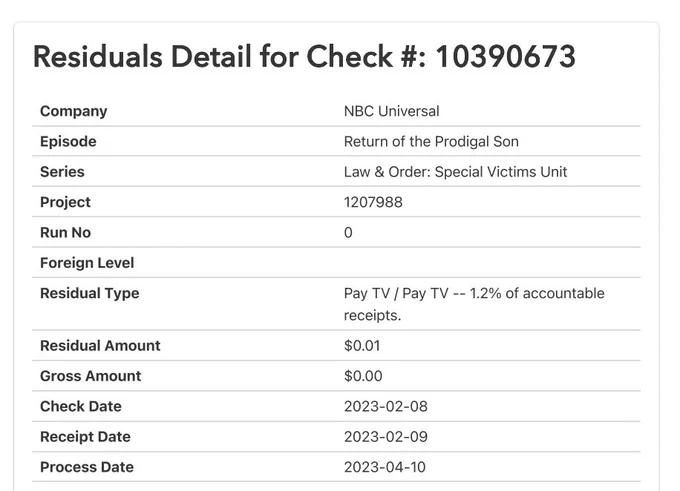Click the process date 2023-04-10

pyautogui.click(x=385, y=467)
